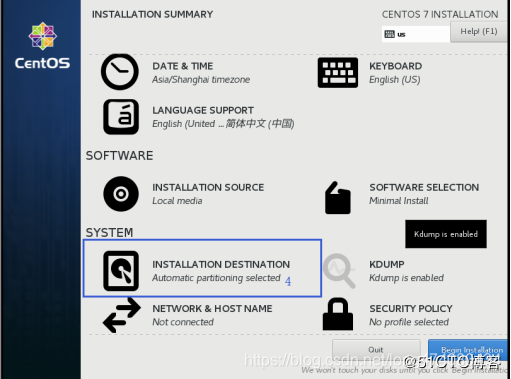Click 'Minimal Install' status text
The height and width of the screenshot is (379, 511).
coord(399,201)
